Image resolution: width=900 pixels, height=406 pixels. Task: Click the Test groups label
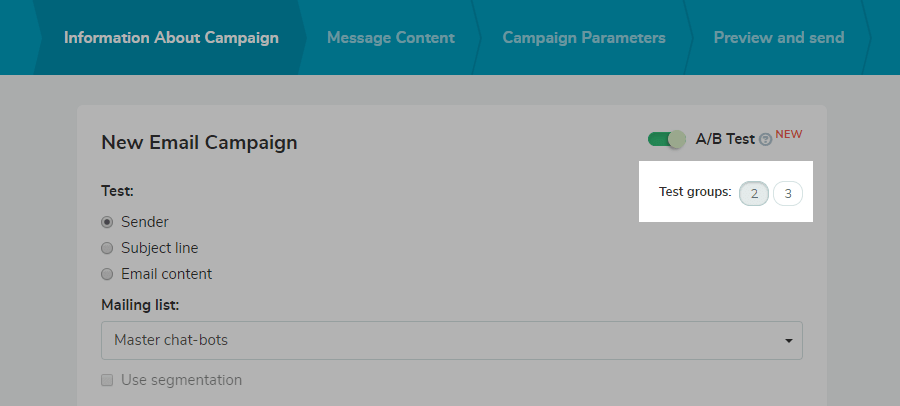coord(695,192)
